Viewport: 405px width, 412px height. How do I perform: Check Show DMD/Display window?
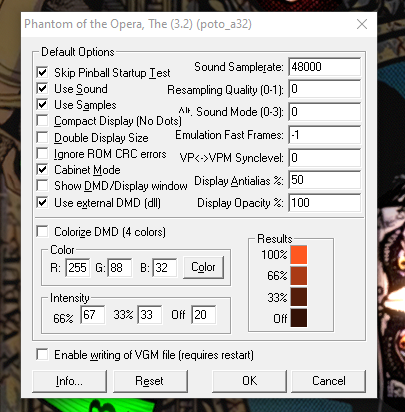point(42,186)
